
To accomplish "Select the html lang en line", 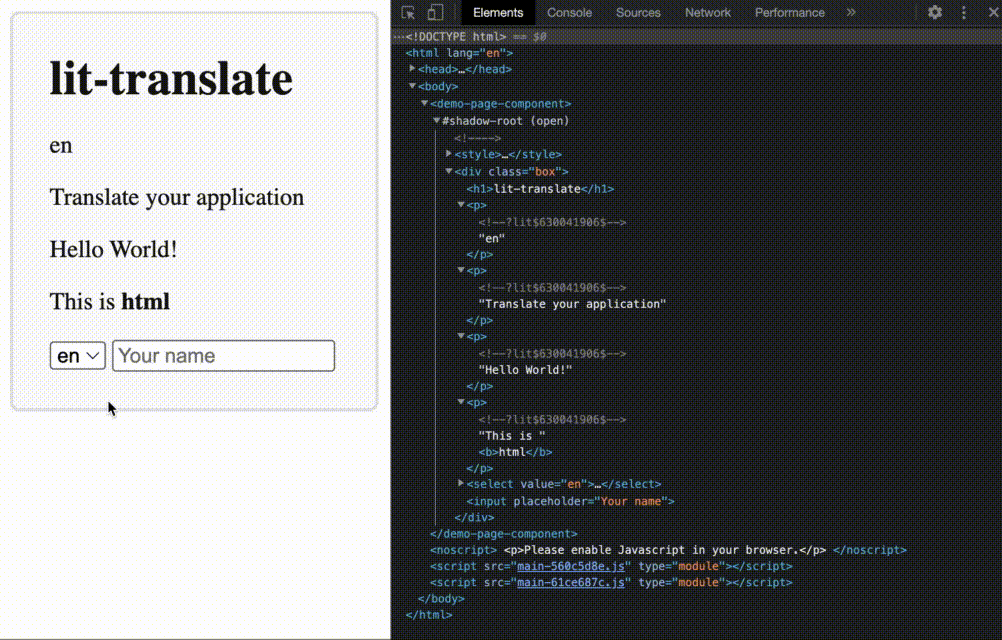I will [459, 53].
